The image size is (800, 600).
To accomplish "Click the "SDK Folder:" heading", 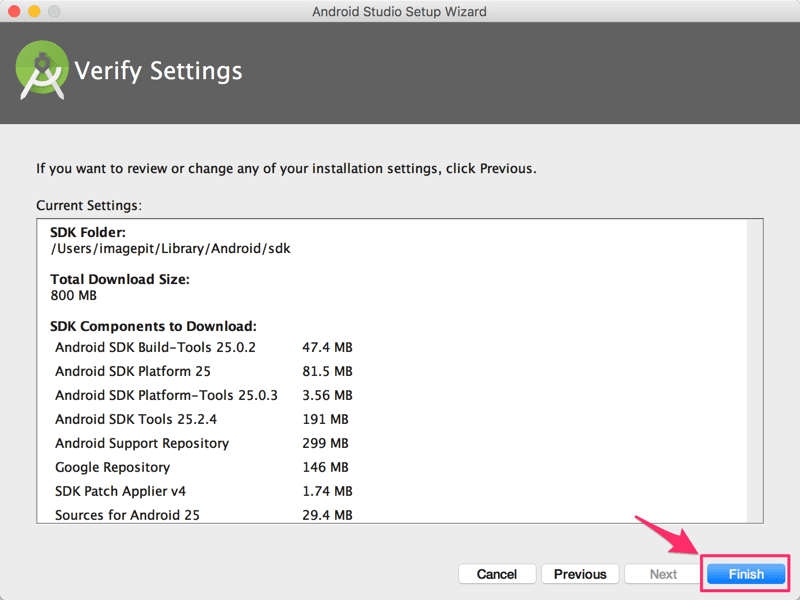I will [x=88, y=232].
